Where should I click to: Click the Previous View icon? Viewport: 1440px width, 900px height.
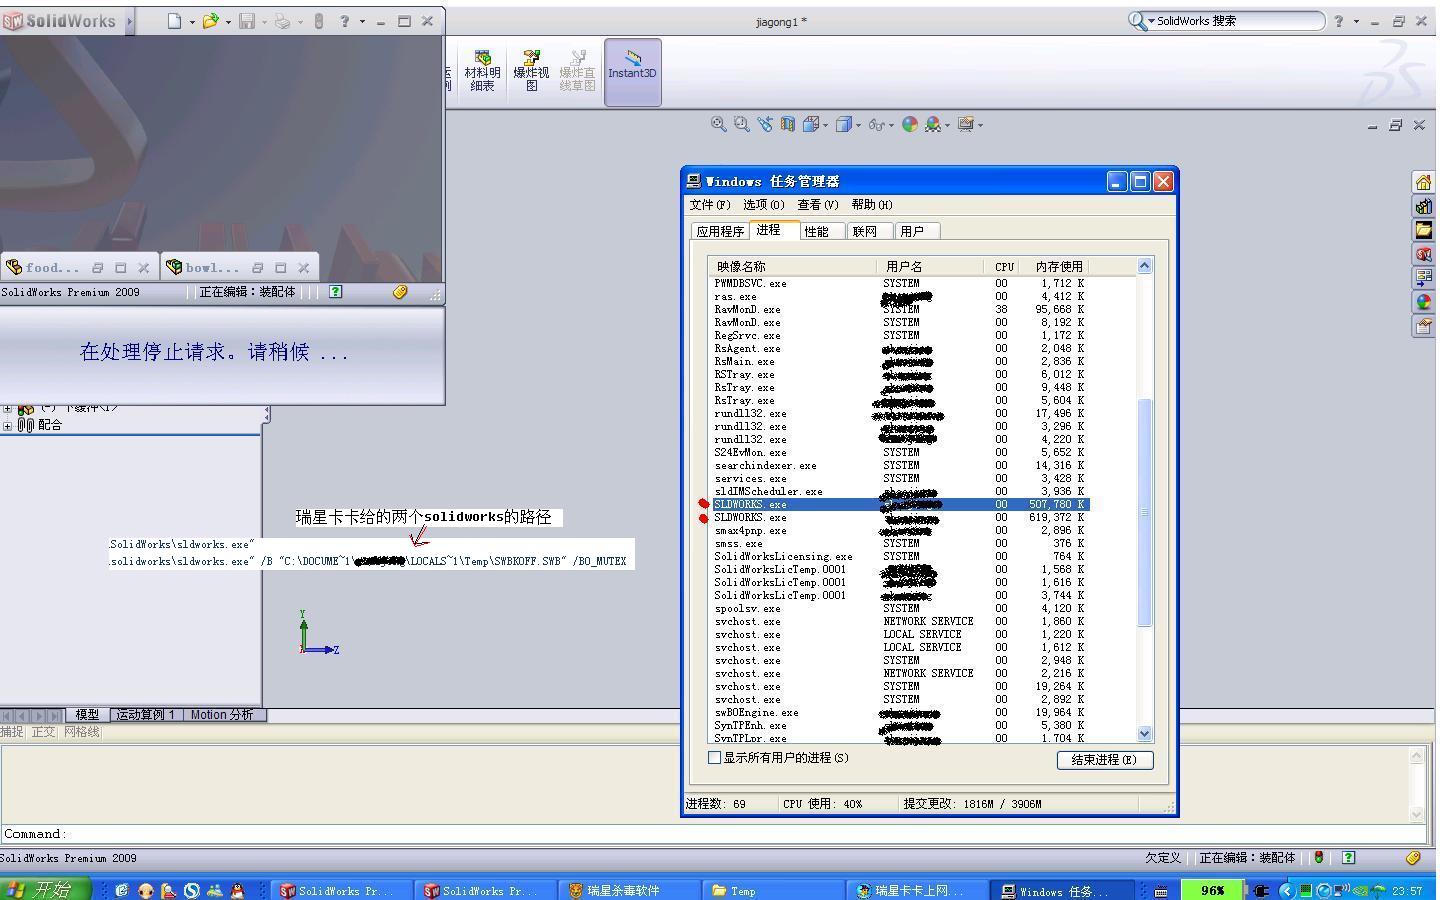point(765,124)
